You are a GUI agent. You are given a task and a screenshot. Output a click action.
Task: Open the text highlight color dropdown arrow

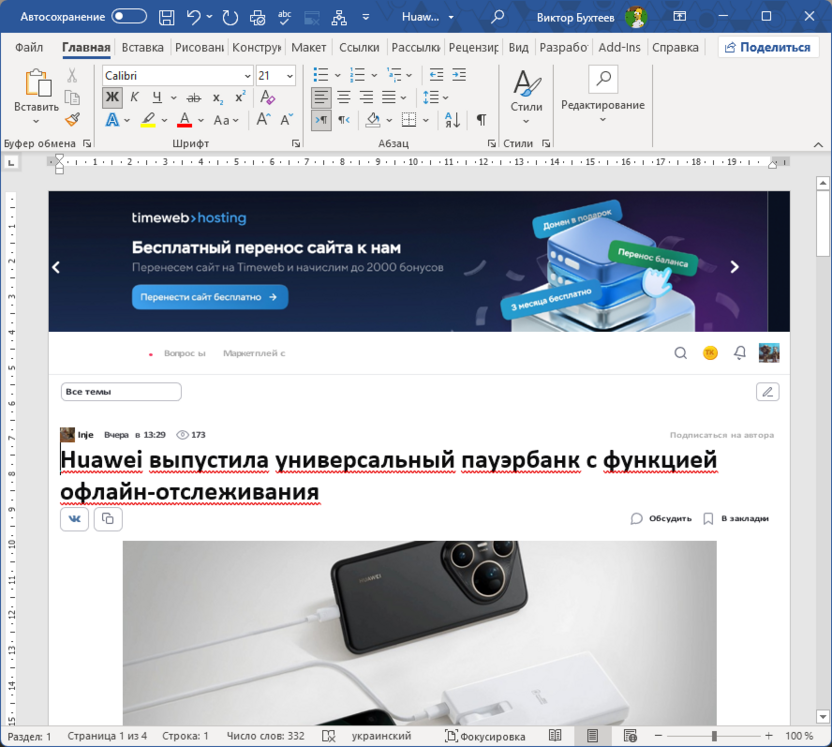[164, 120]
